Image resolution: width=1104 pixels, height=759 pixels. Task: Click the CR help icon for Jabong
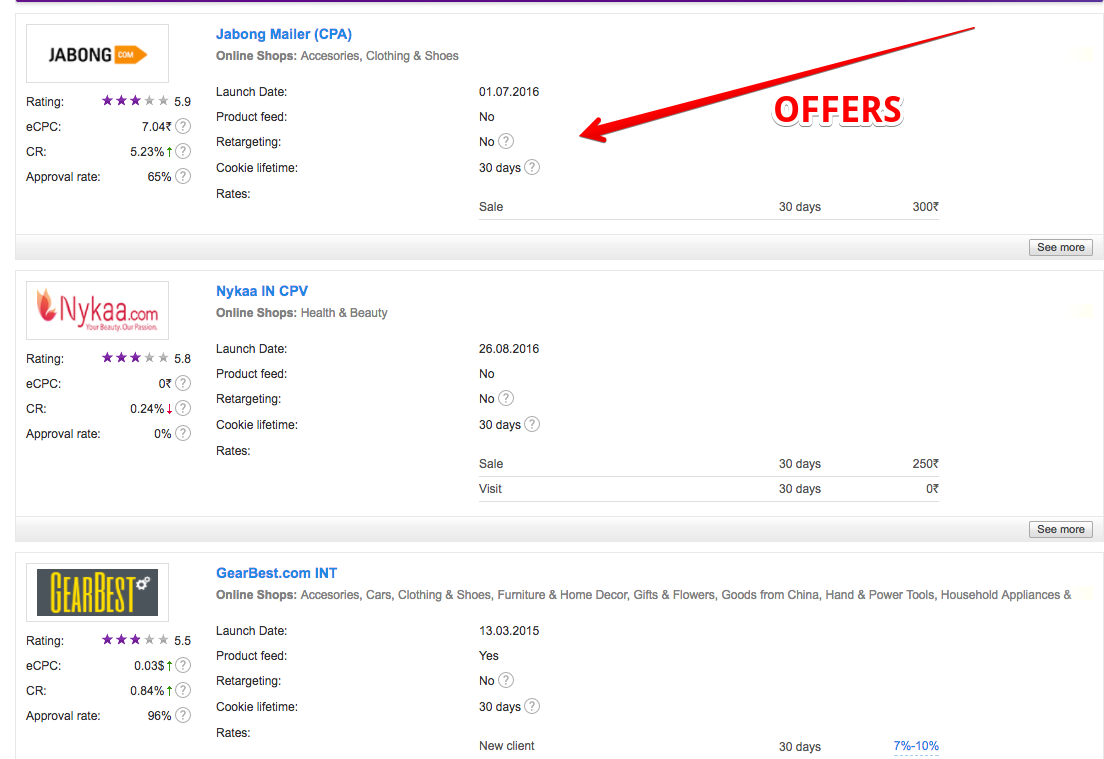point(183,151)
